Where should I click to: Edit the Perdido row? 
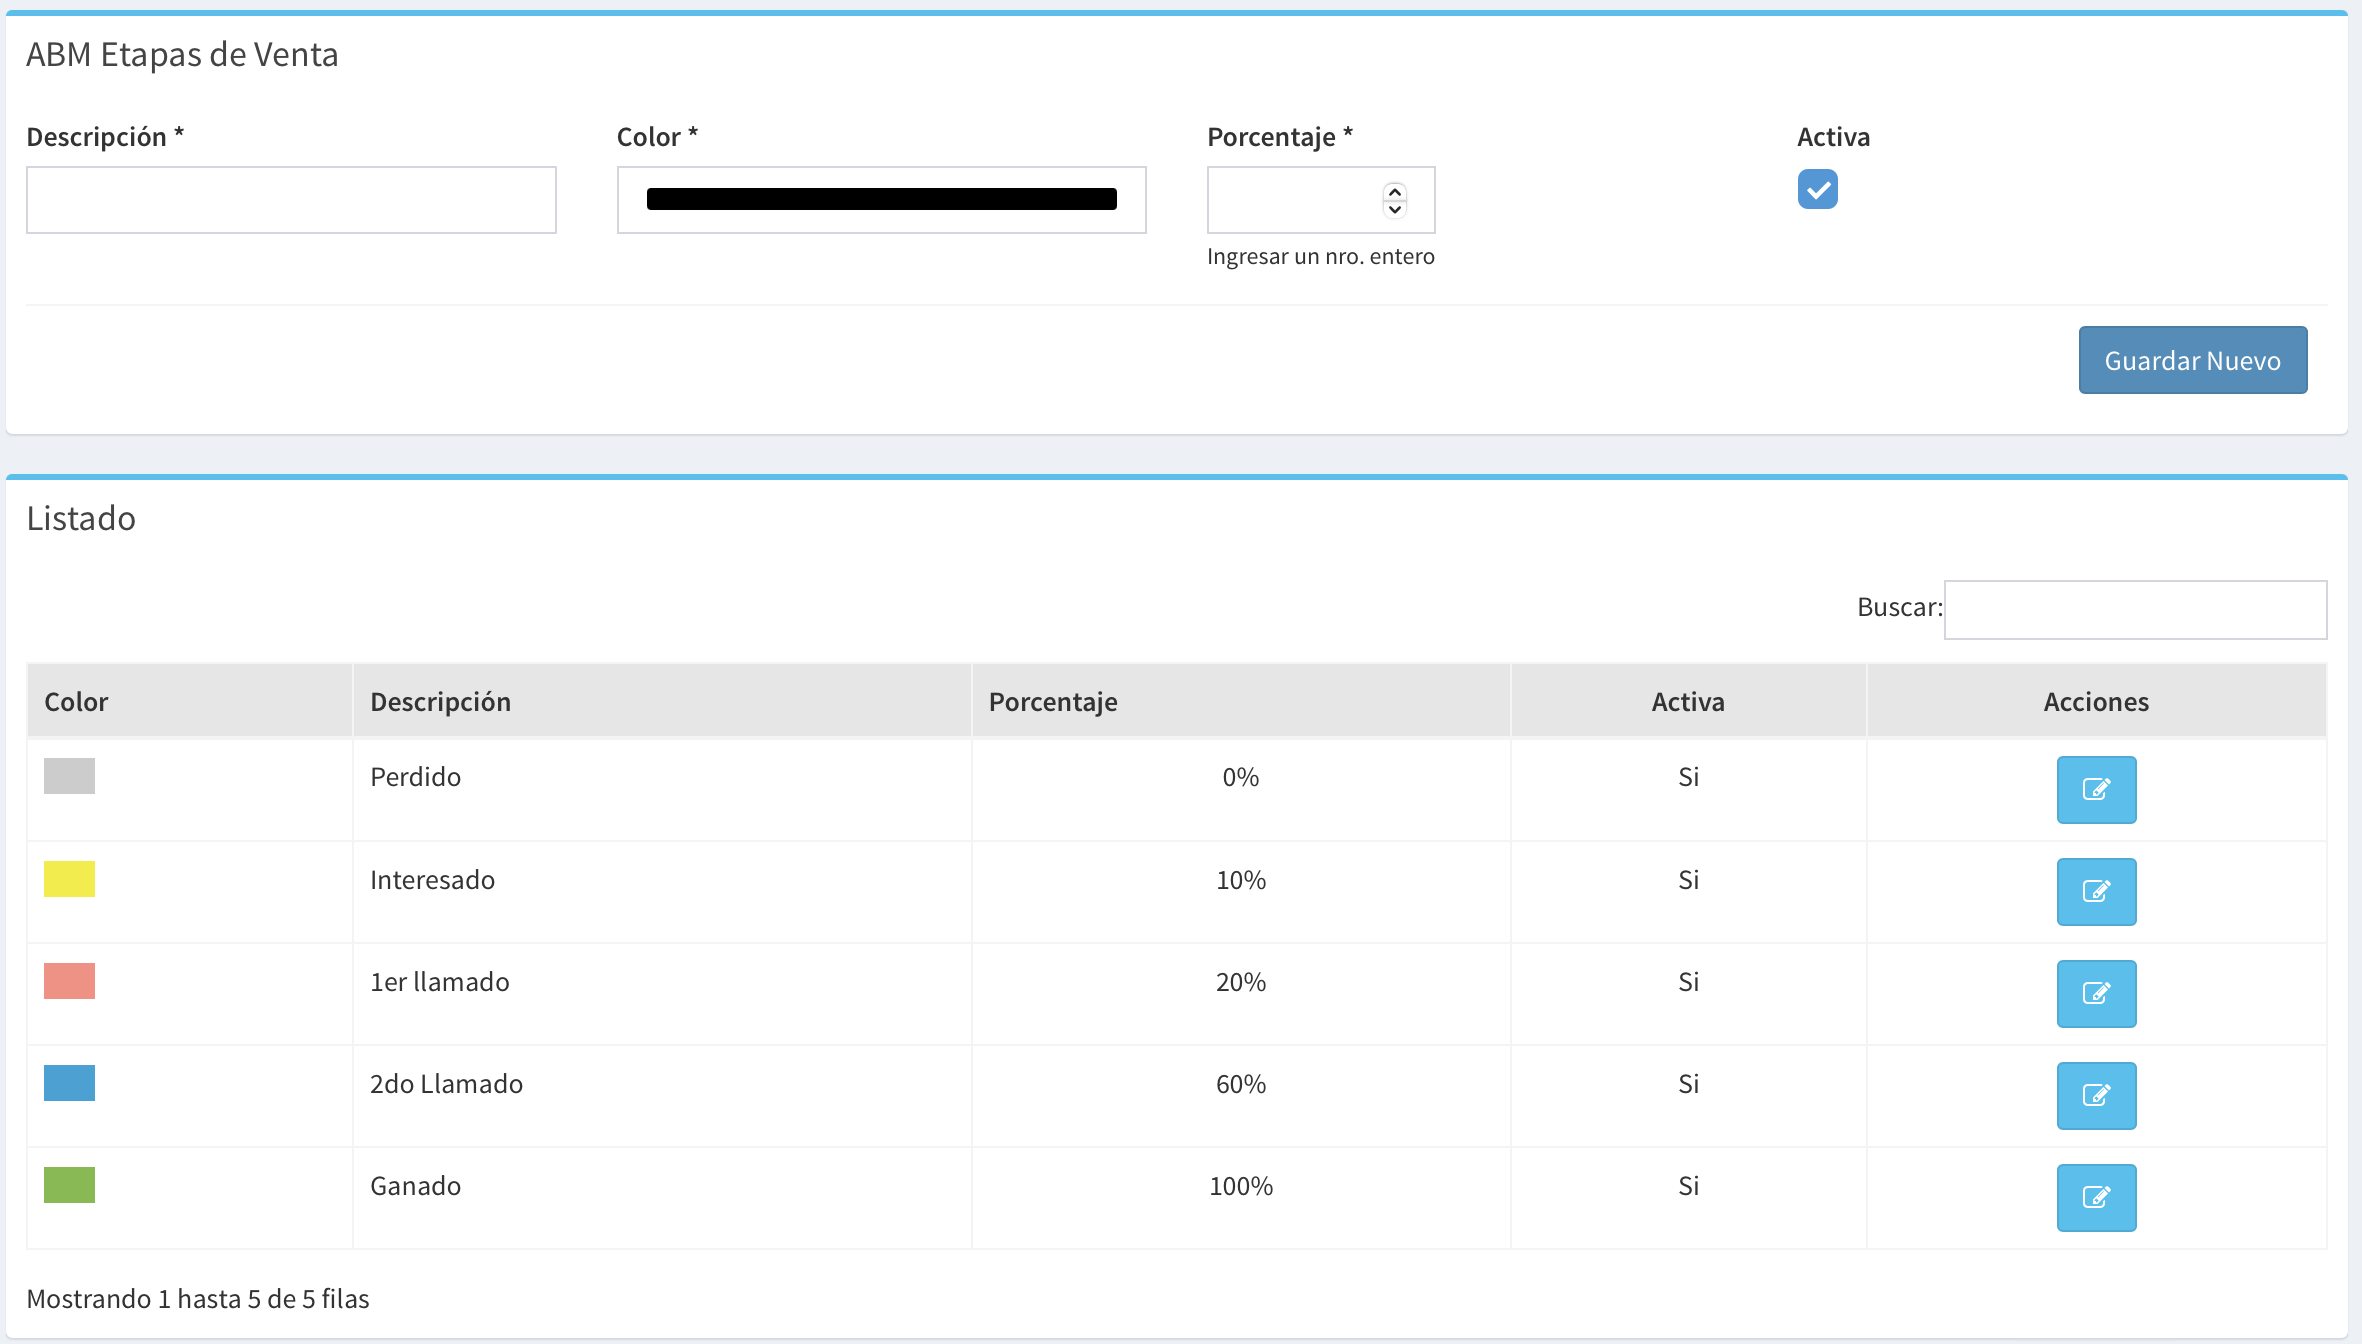[x=2096, y=790]
